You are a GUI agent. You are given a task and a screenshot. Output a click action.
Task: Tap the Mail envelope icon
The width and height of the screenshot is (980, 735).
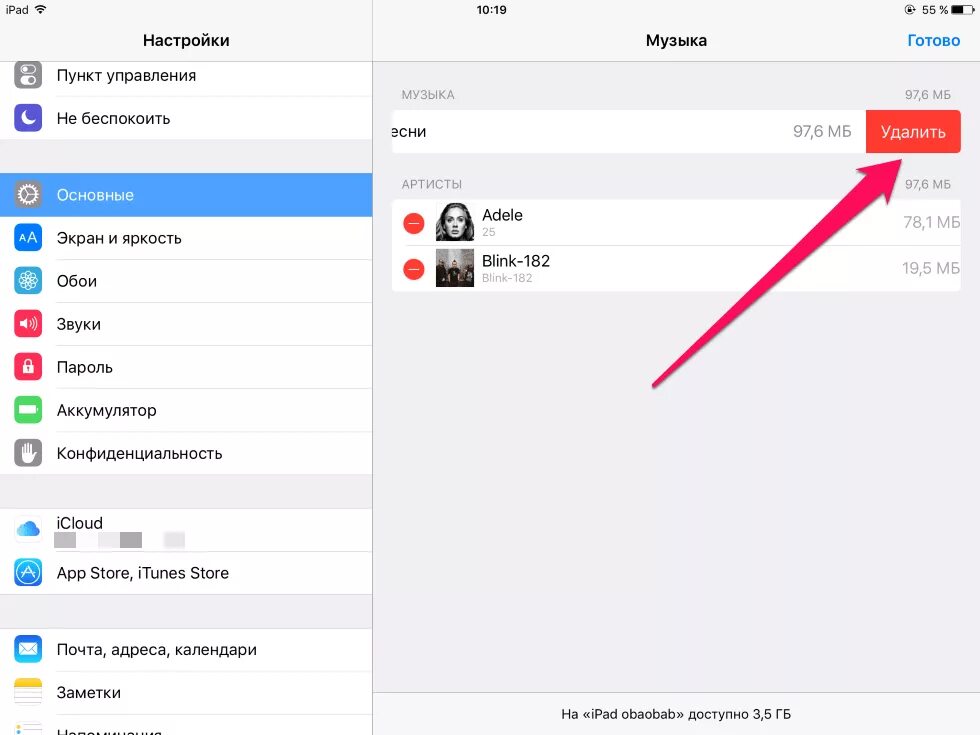[x=28, y=649]
